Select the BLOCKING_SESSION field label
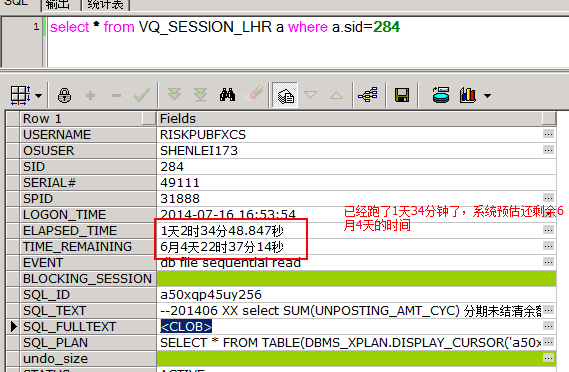This screenshot has height=372, width=569. pyautogui.click(x=87, y=279)
